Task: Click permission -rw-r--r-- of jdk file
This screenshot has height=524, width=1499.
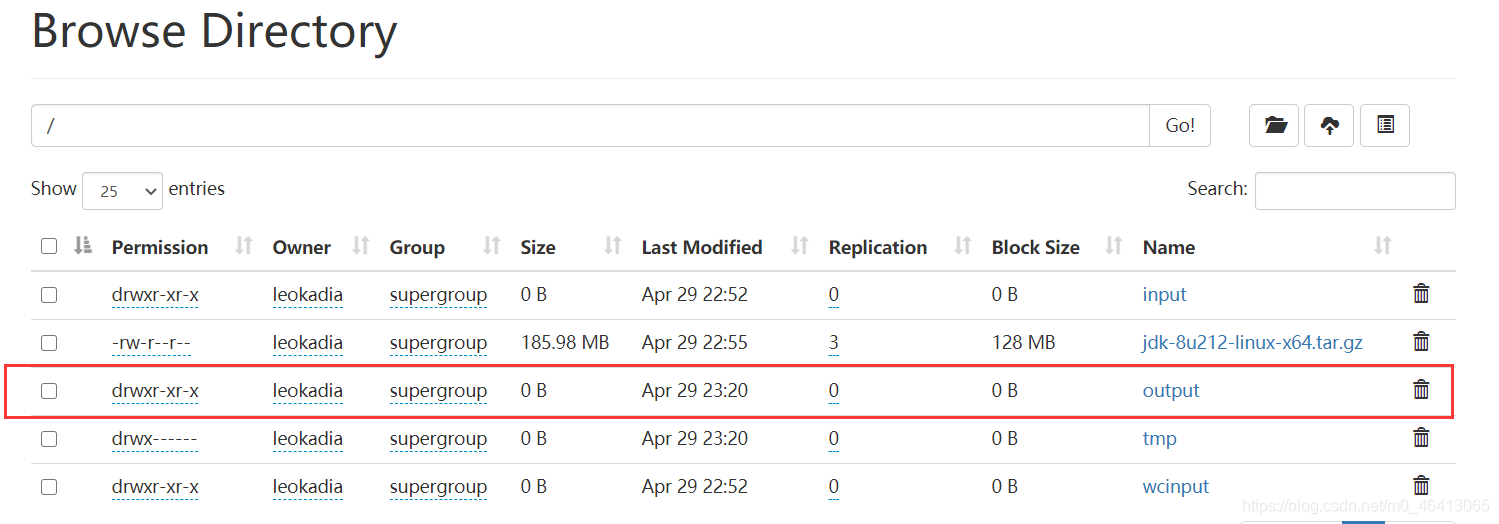Action: (x=151, y=342)
